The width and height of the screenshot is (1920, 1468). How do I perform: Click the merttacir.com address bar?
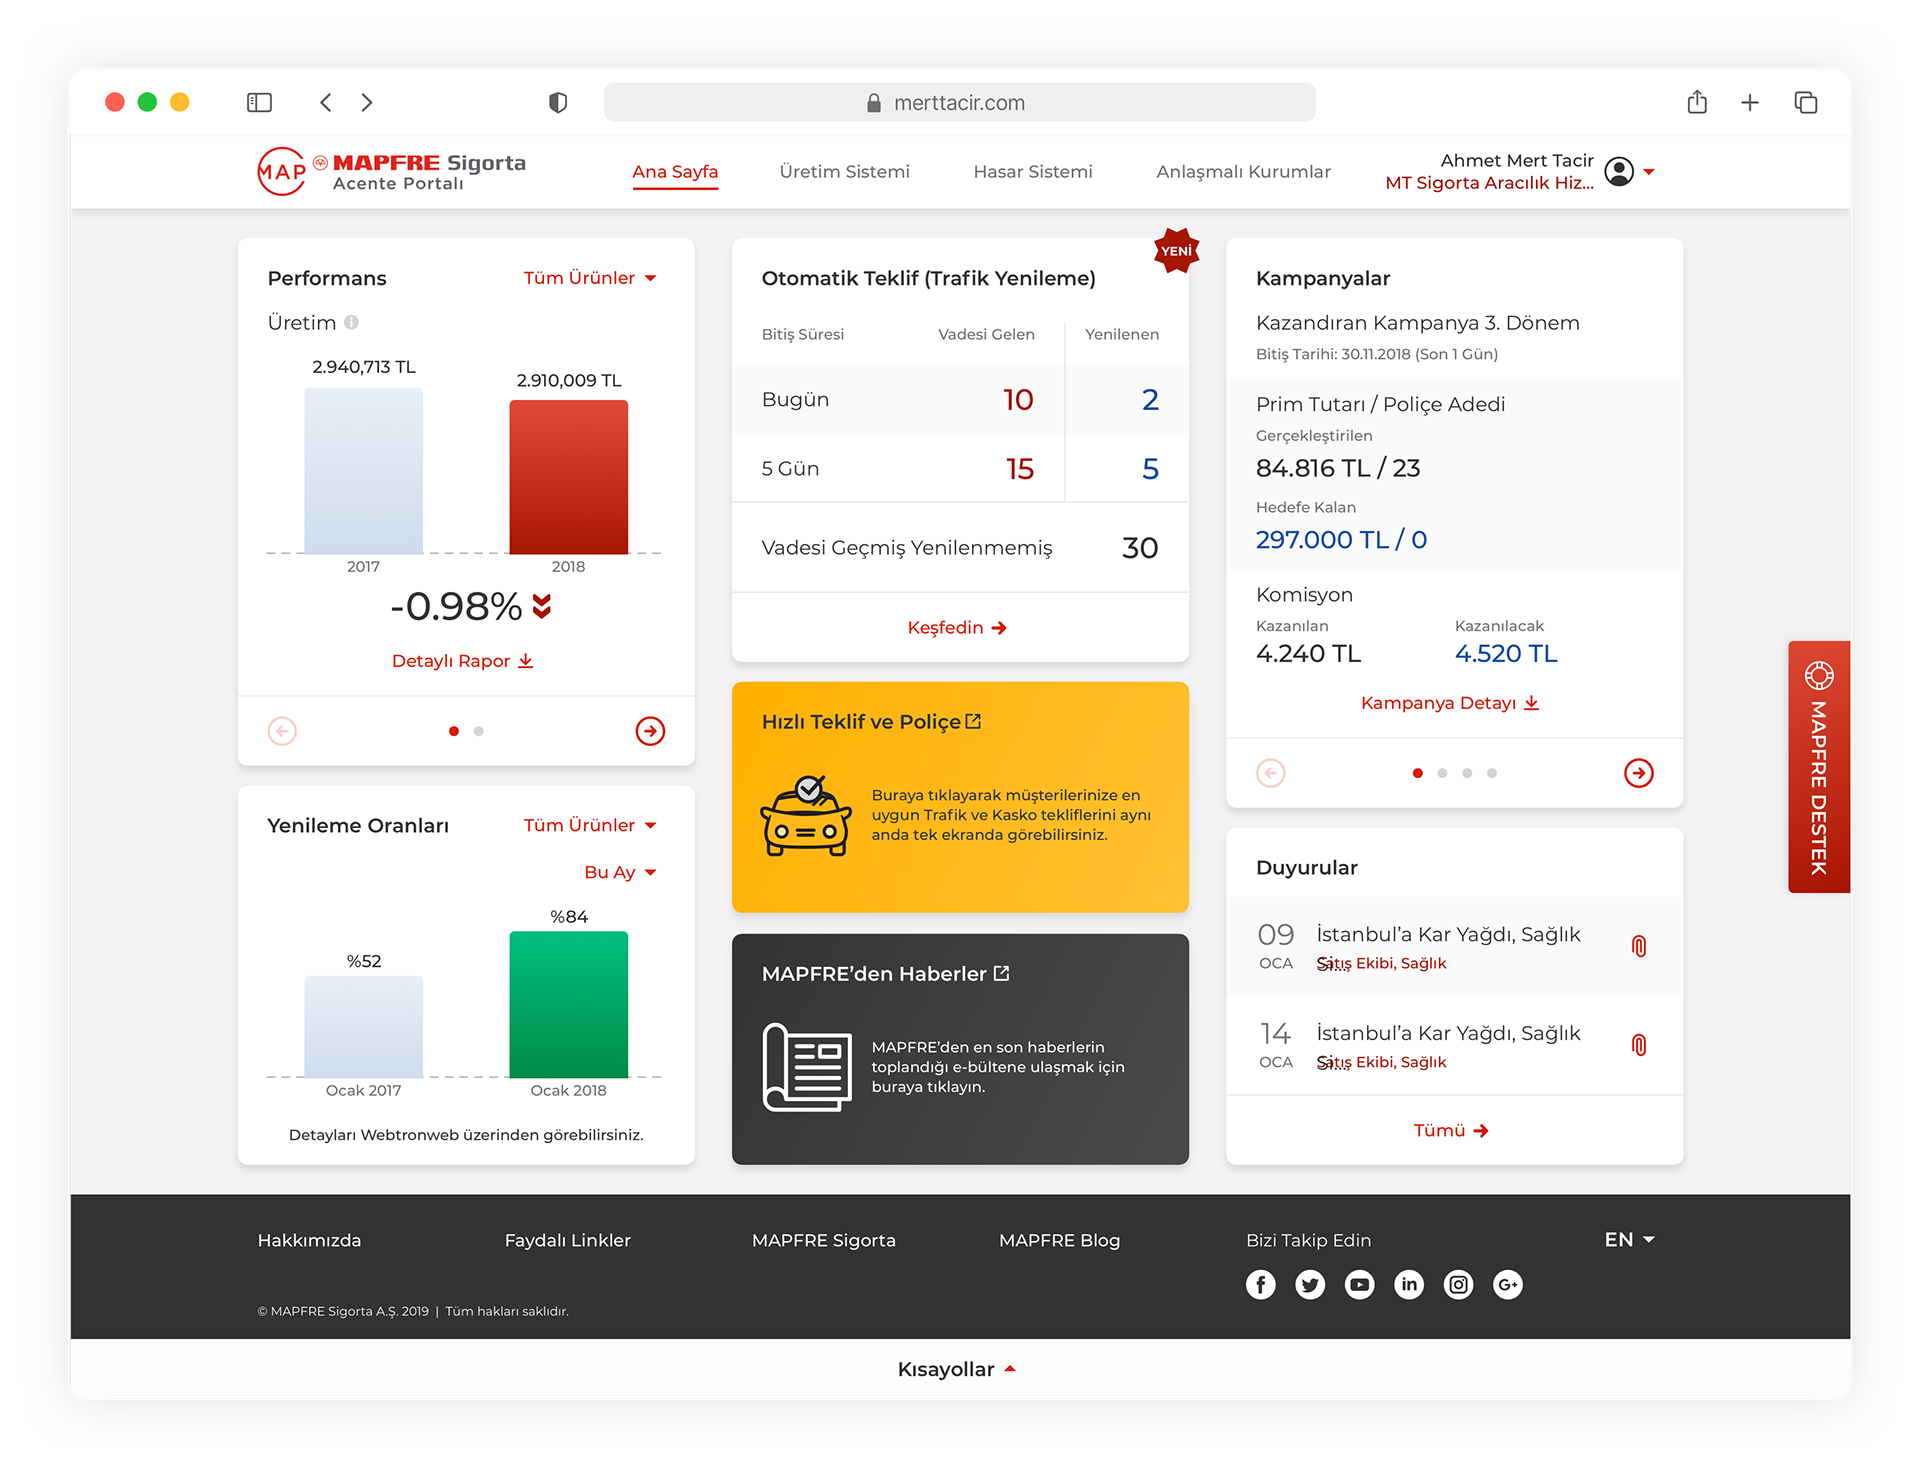pyautogui.click(x=959, y=102)
